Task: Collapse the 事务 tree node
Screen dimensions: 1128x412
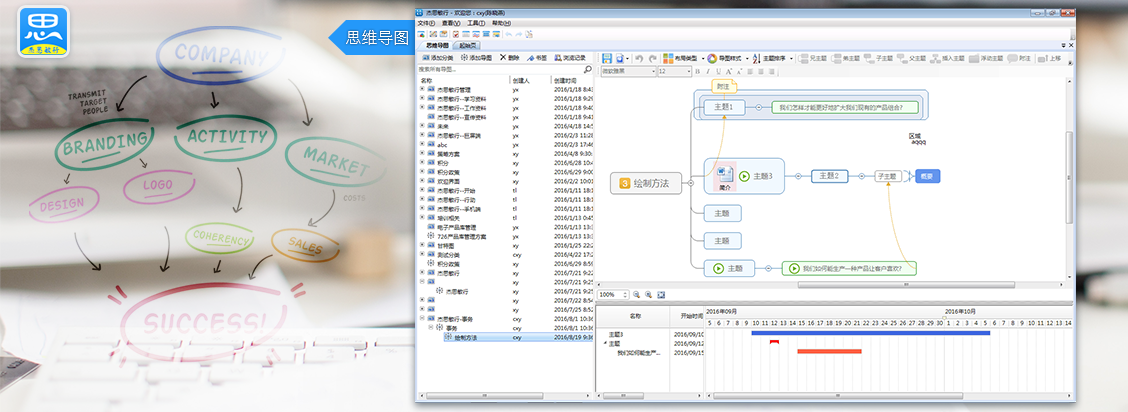Action: point(430,328)
